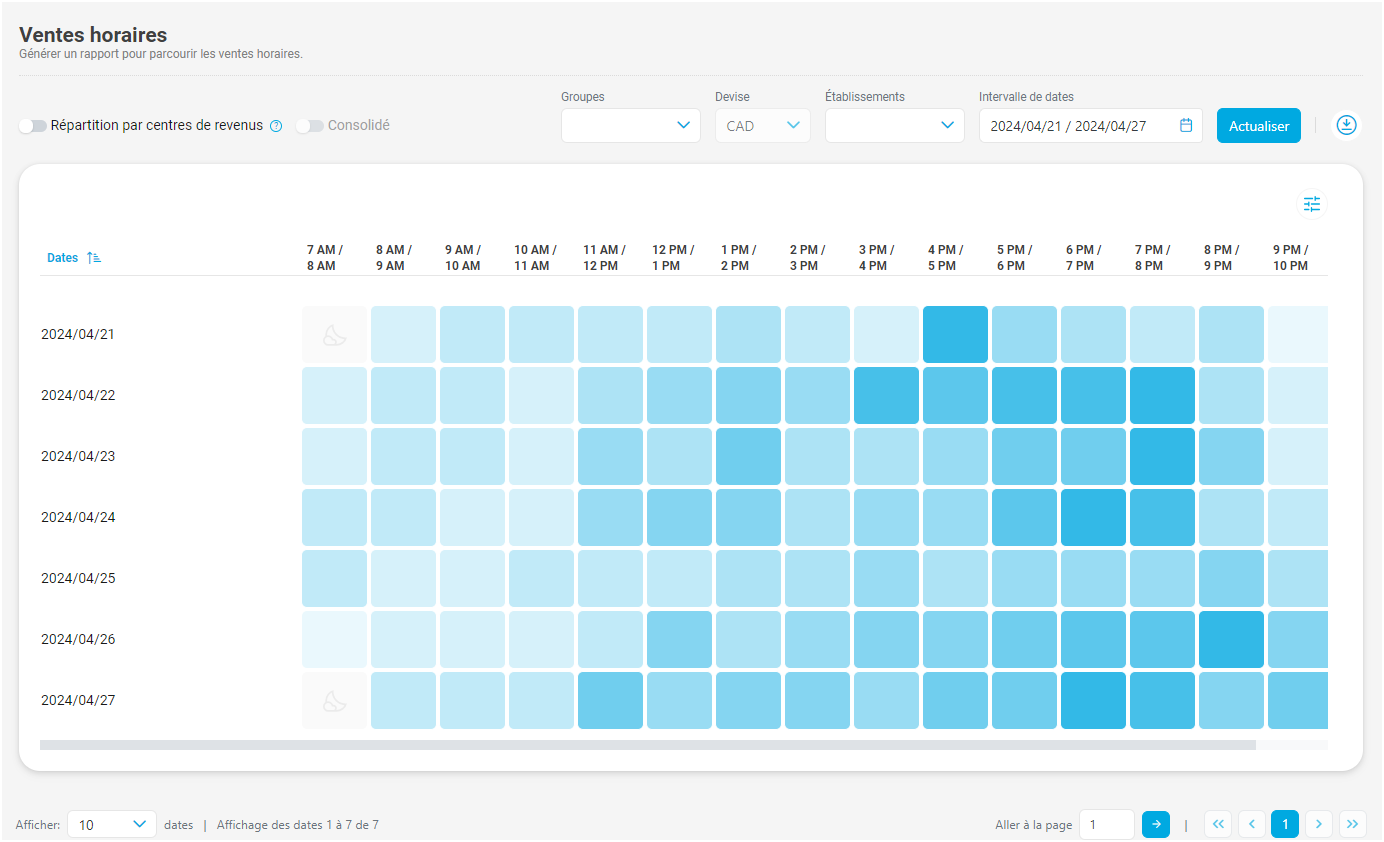The height and width of the screenshot is (842, 1384).
Task: Click the 2024/04/27 date row label
Action: pos(78,700)
